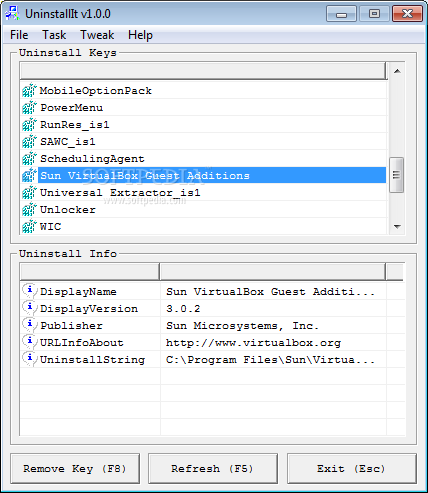Select the PowerMenu entry

tap(71, 108)
